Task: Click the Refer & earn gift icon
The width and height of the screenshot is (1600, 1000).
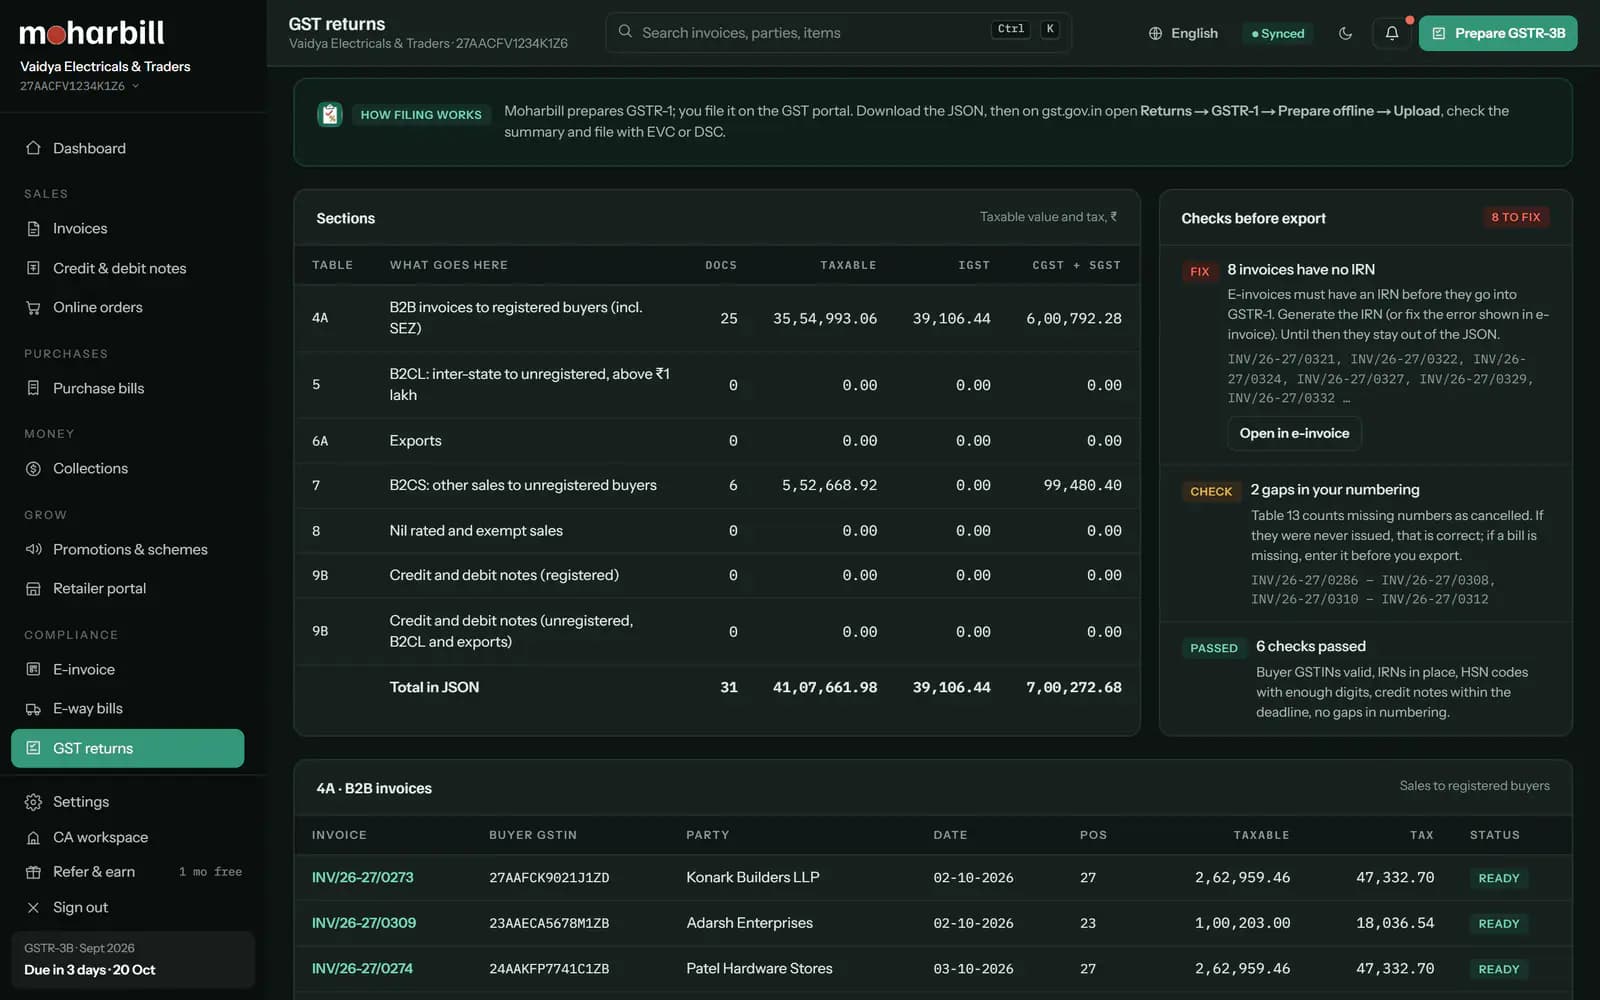Action: coord(33,872)
